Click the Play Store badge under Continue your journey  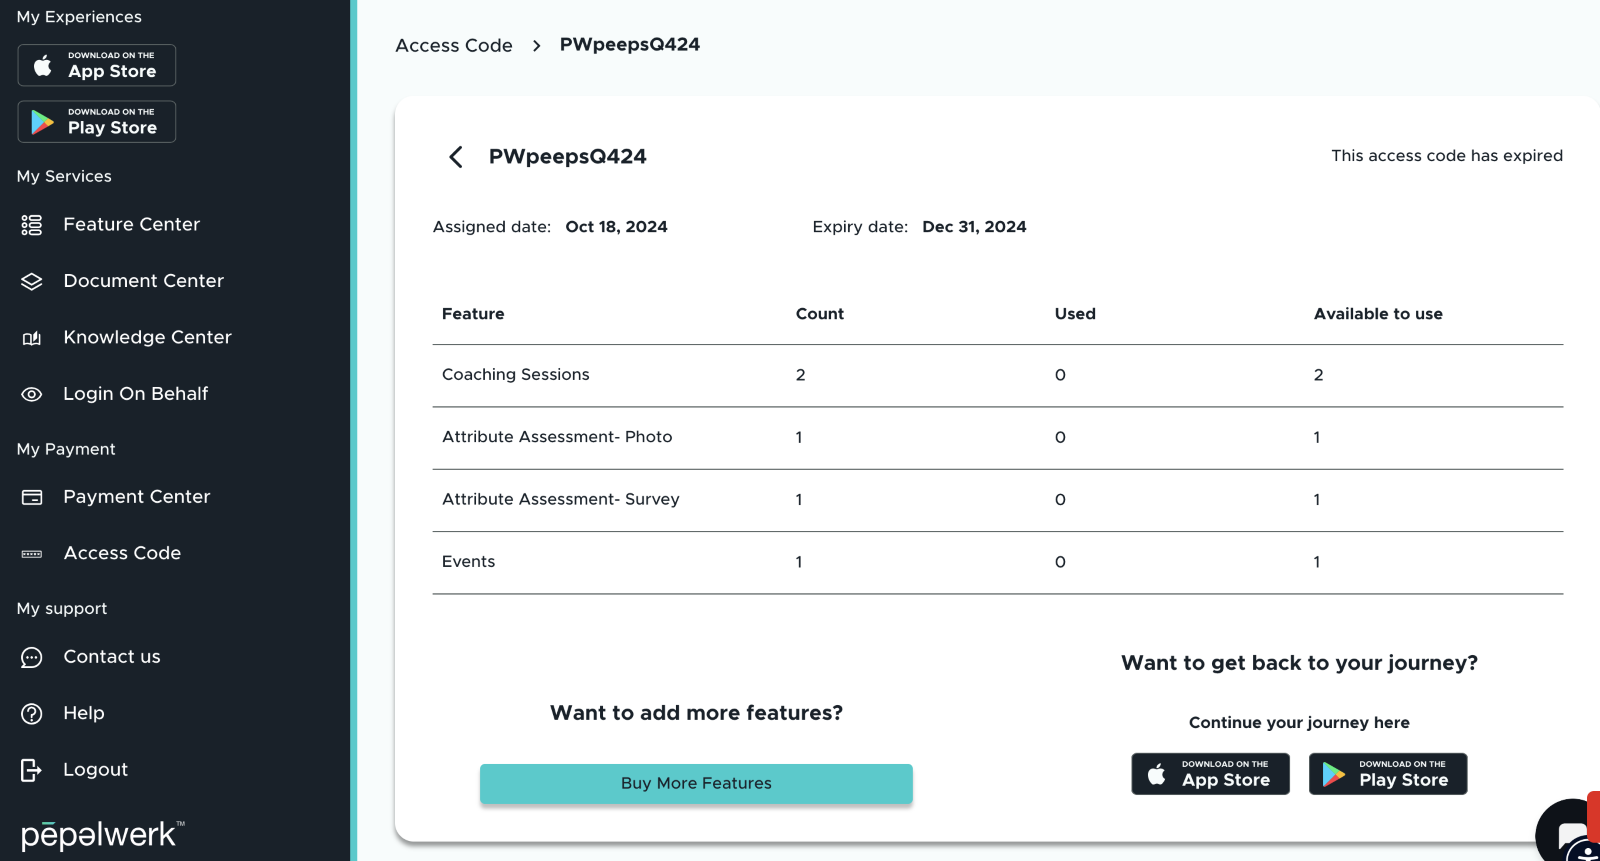pos(1388,774)
